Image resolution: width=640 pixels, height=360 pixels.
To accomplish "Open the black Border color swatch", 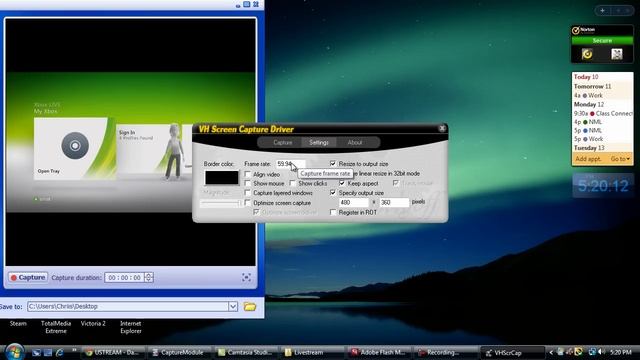I will (222, 178).
